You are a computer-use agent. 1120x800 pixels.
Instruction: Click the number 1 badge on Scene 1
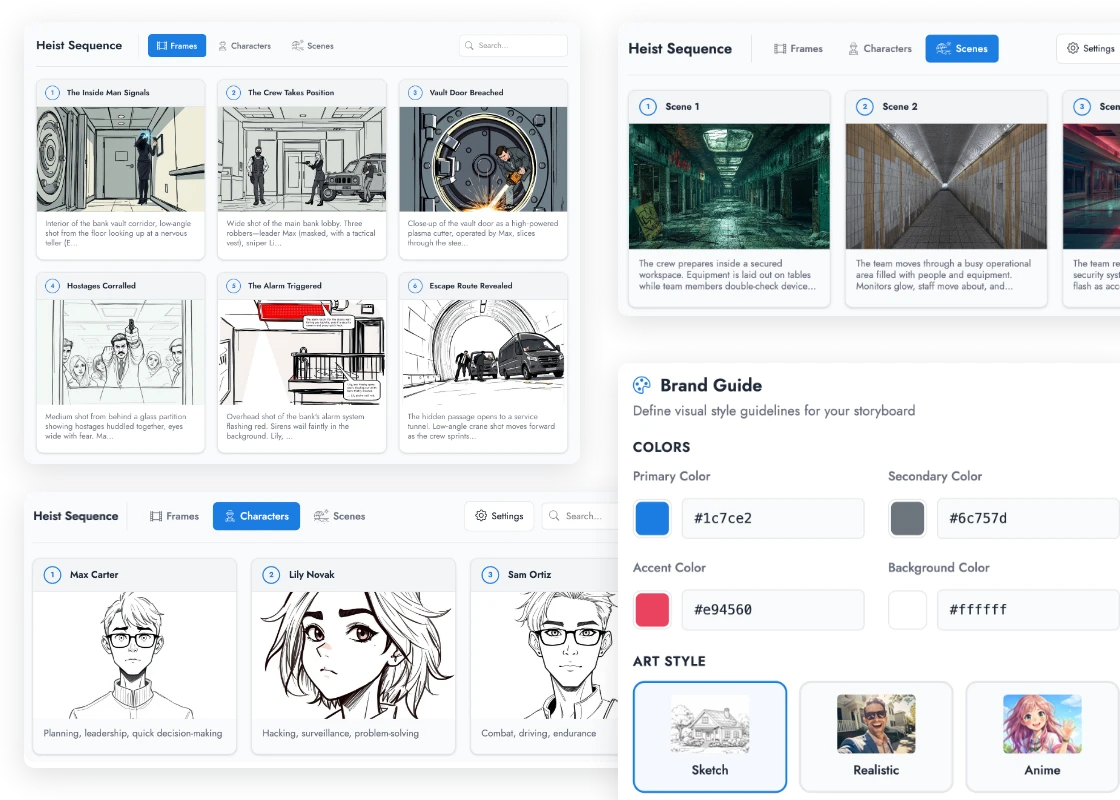tap(648, 107)
